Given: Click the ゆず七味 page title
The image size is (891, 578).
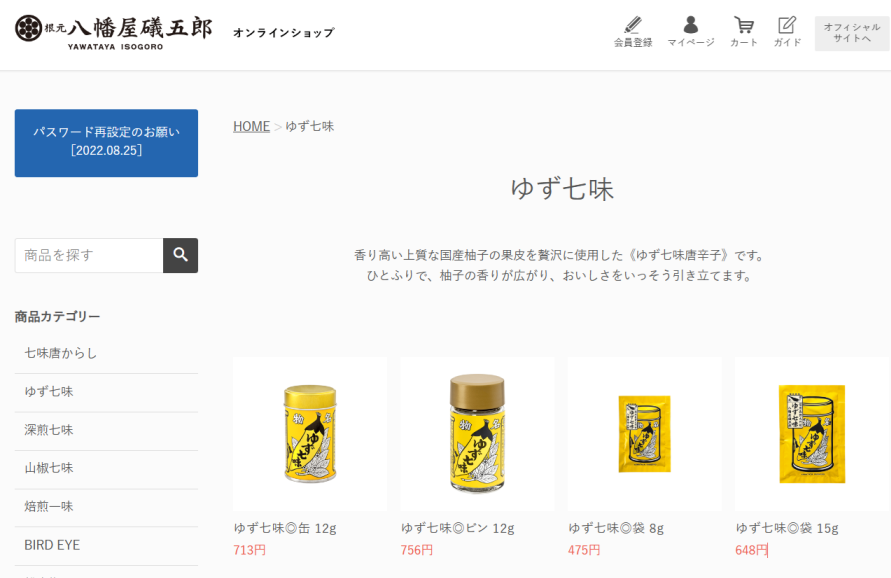Looking at the screenshot, I should (x=562, y=189).
